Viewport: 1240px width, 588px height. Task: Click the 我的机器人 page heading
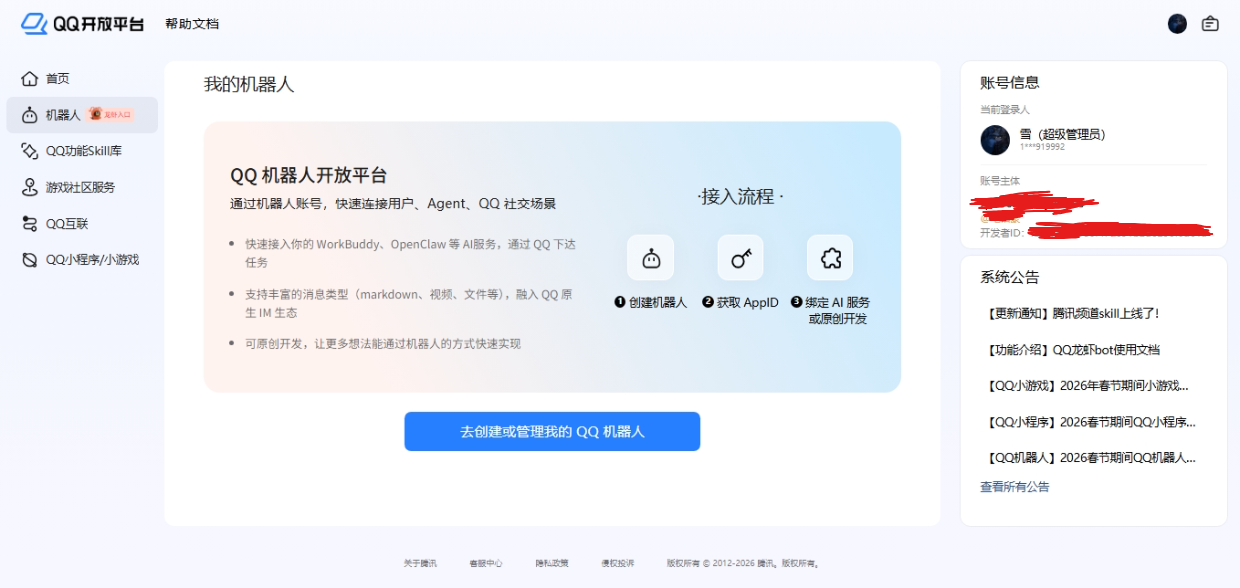point(249,85)
